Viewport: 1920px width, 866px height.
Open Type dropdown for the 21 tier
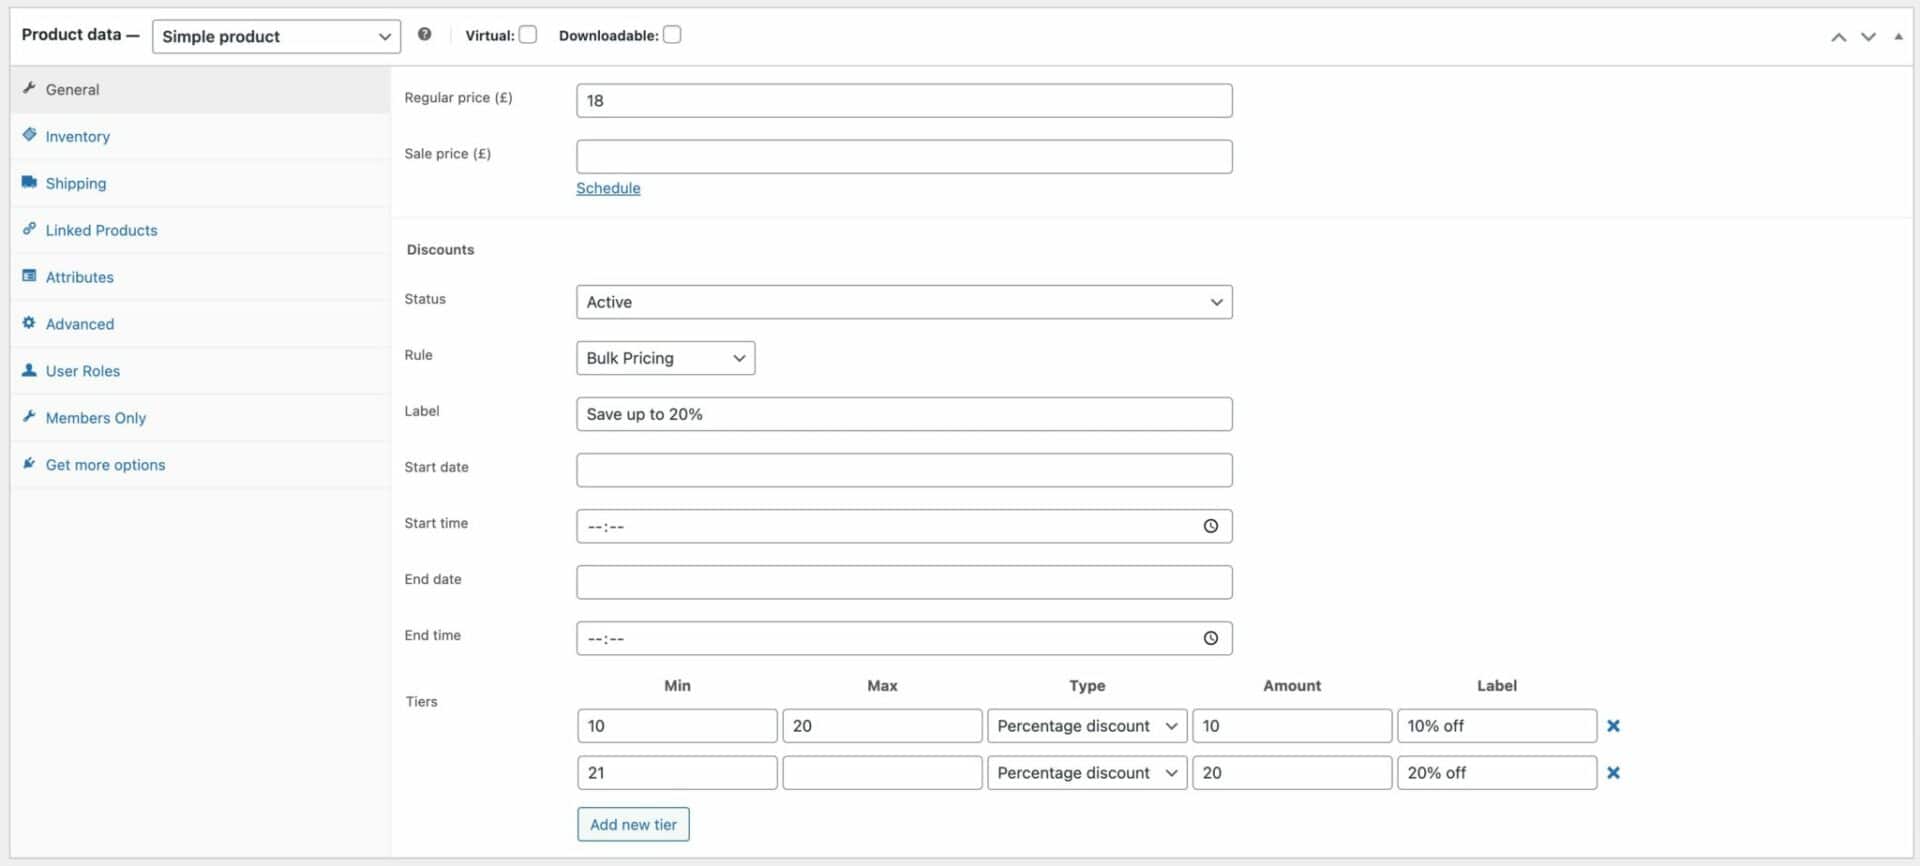[1087, 773]
